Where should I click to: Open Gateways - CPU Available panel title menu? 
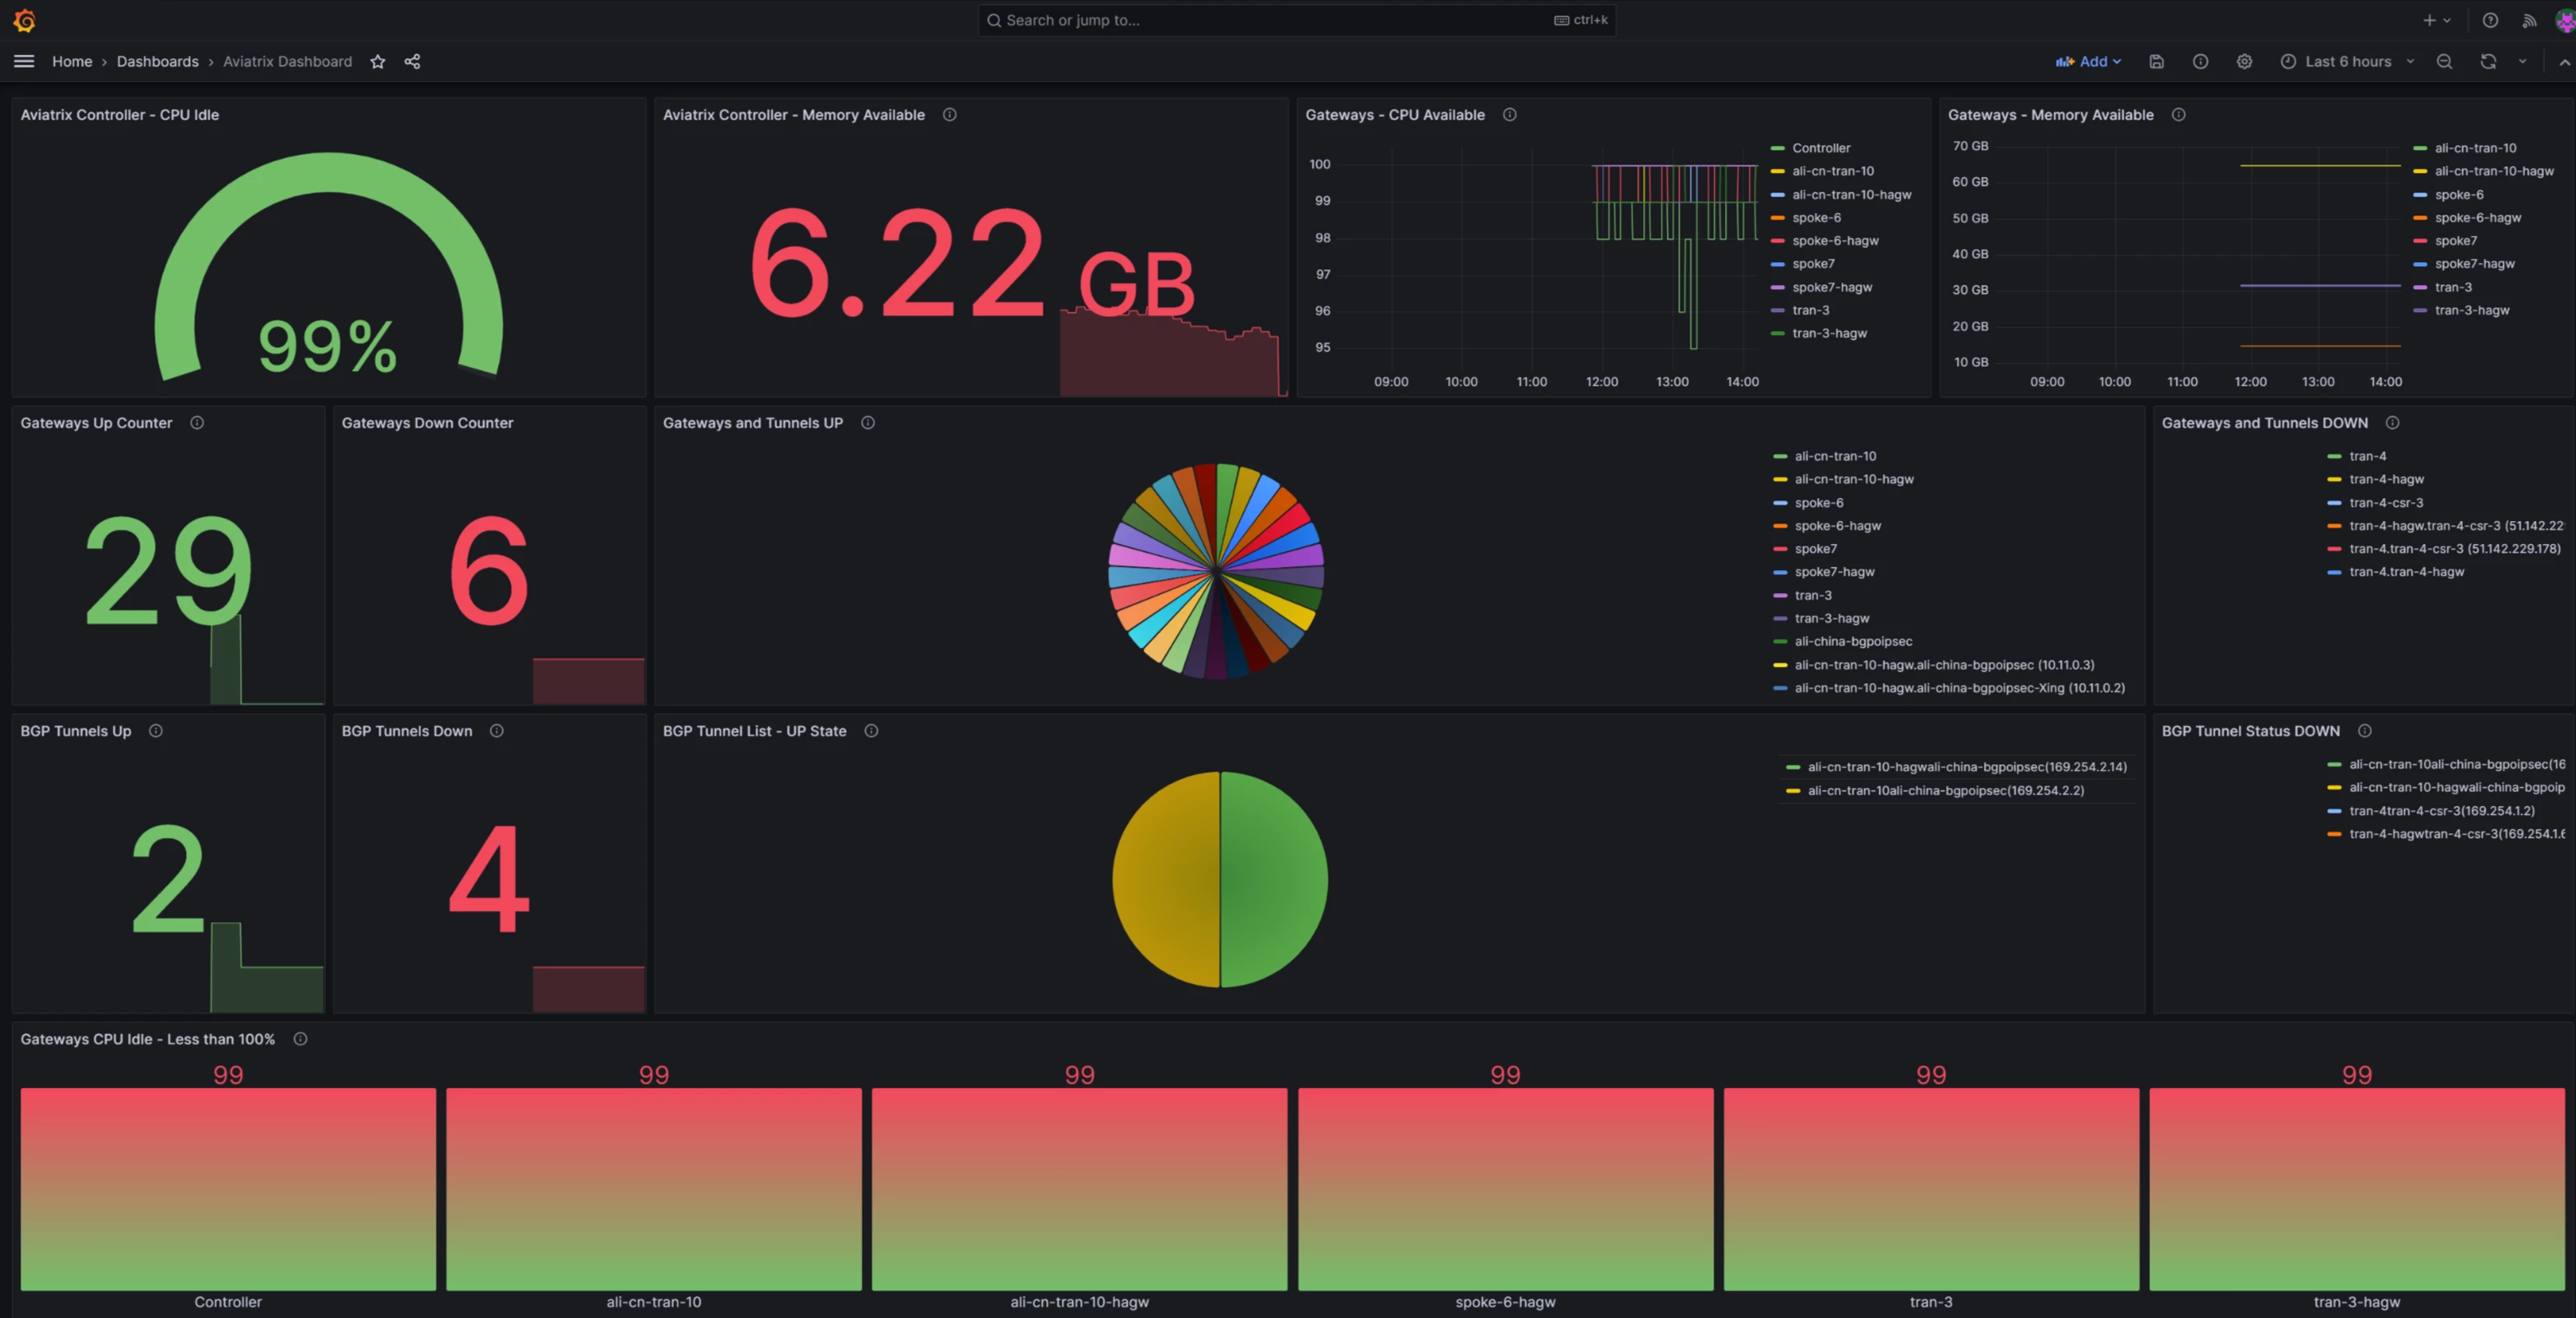(1394, 115)
